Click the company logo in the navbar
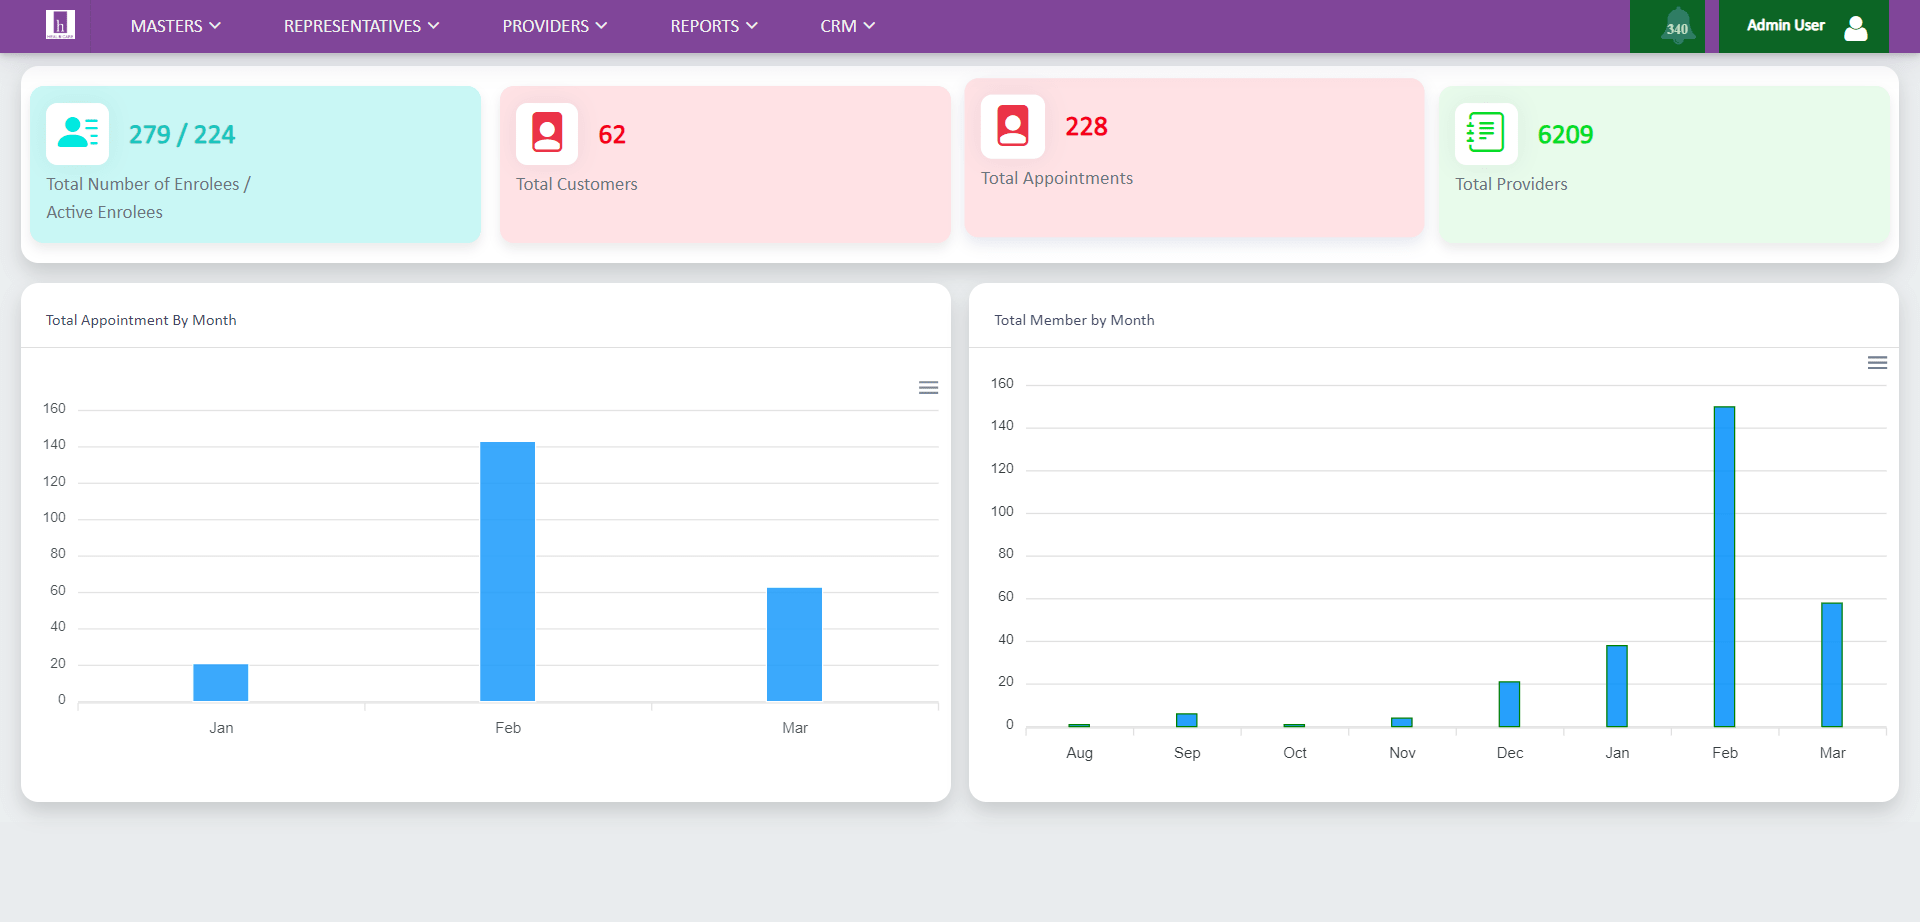The width and height of the screenshot is (1920, 922). pyautogui.click(x=60, y=25)
